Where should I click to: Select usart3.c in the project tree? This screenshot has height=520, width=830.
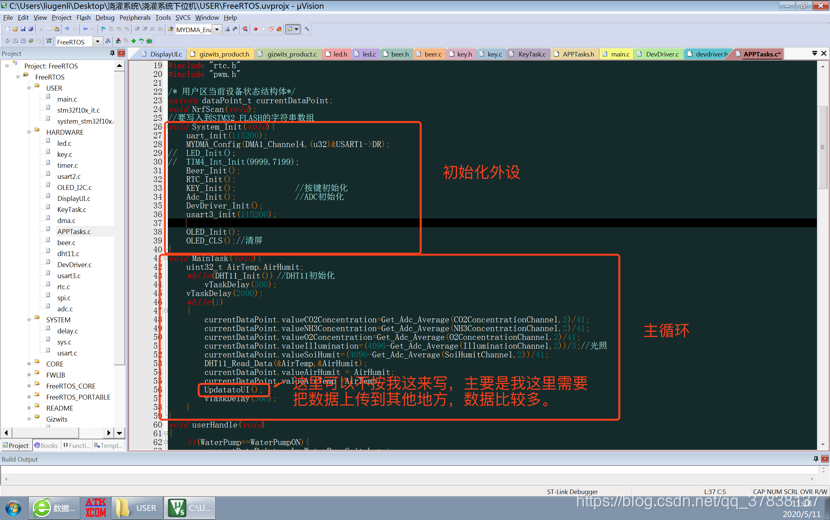[x=69, y=275]
